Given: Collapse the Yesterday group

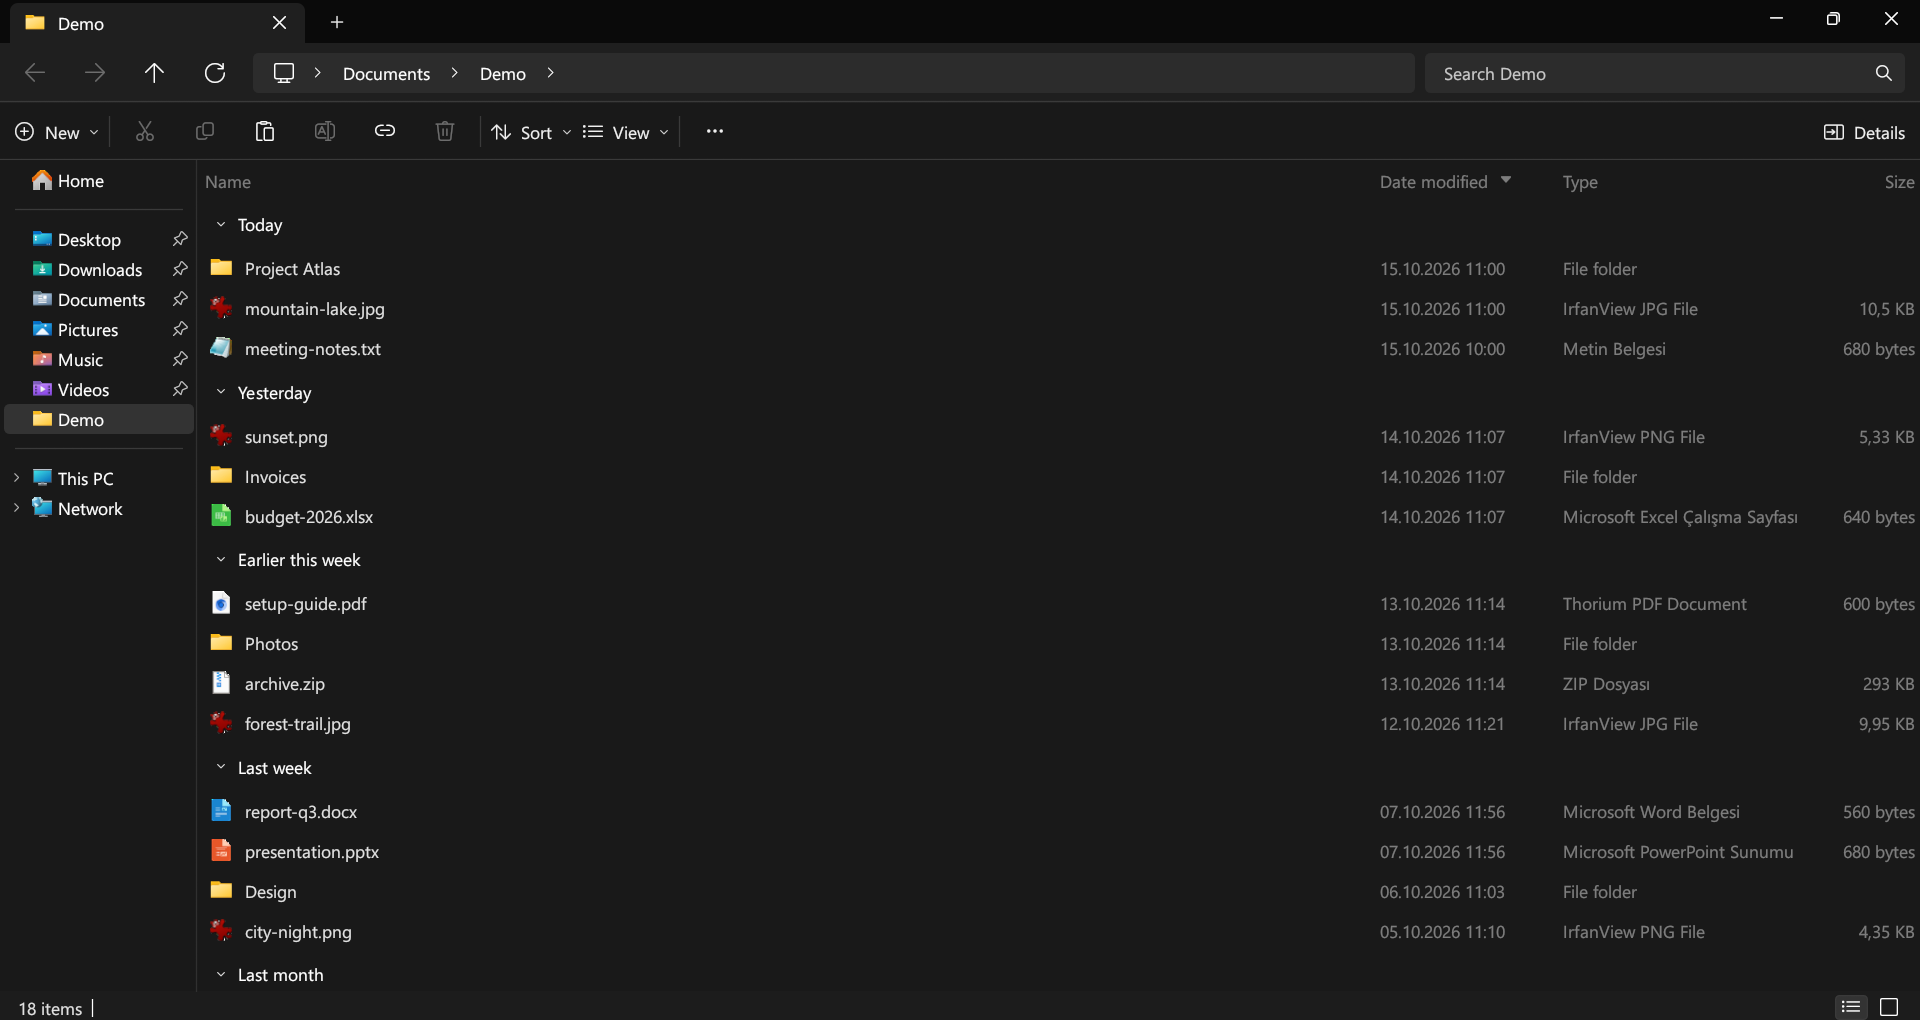Looking at the screenshot, I should 221,393.
